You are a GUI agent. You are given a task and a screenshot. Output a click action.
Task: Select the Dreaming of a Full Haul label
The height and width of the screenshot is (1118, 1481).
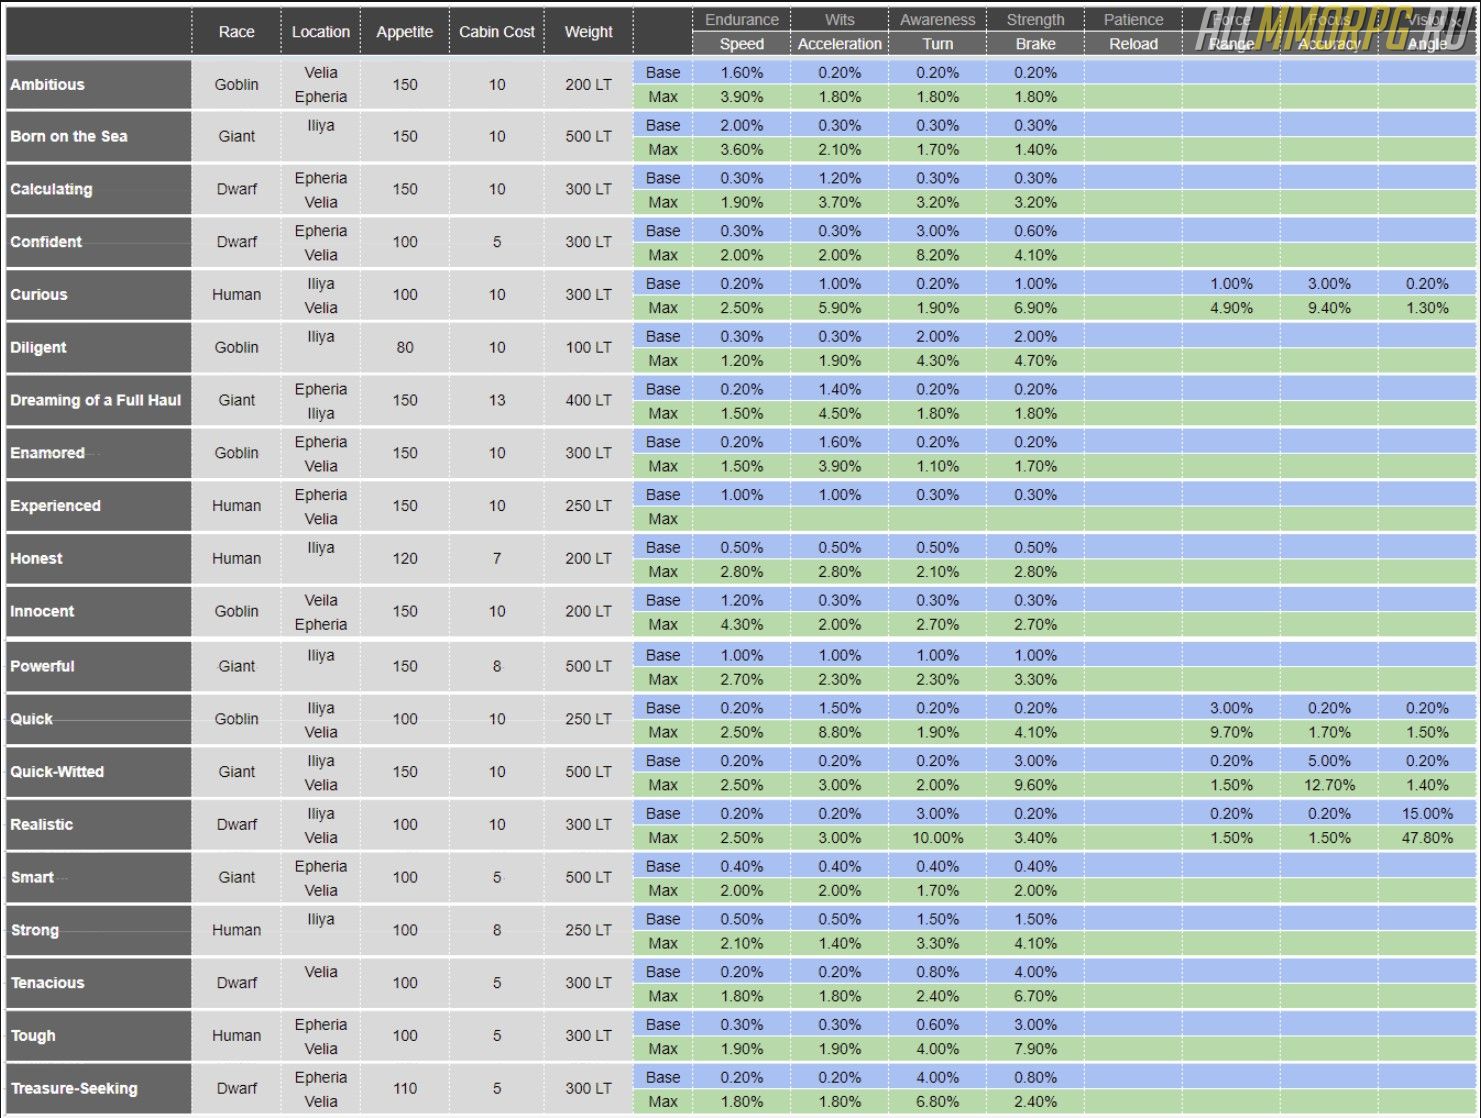click(x=96, y=400)
